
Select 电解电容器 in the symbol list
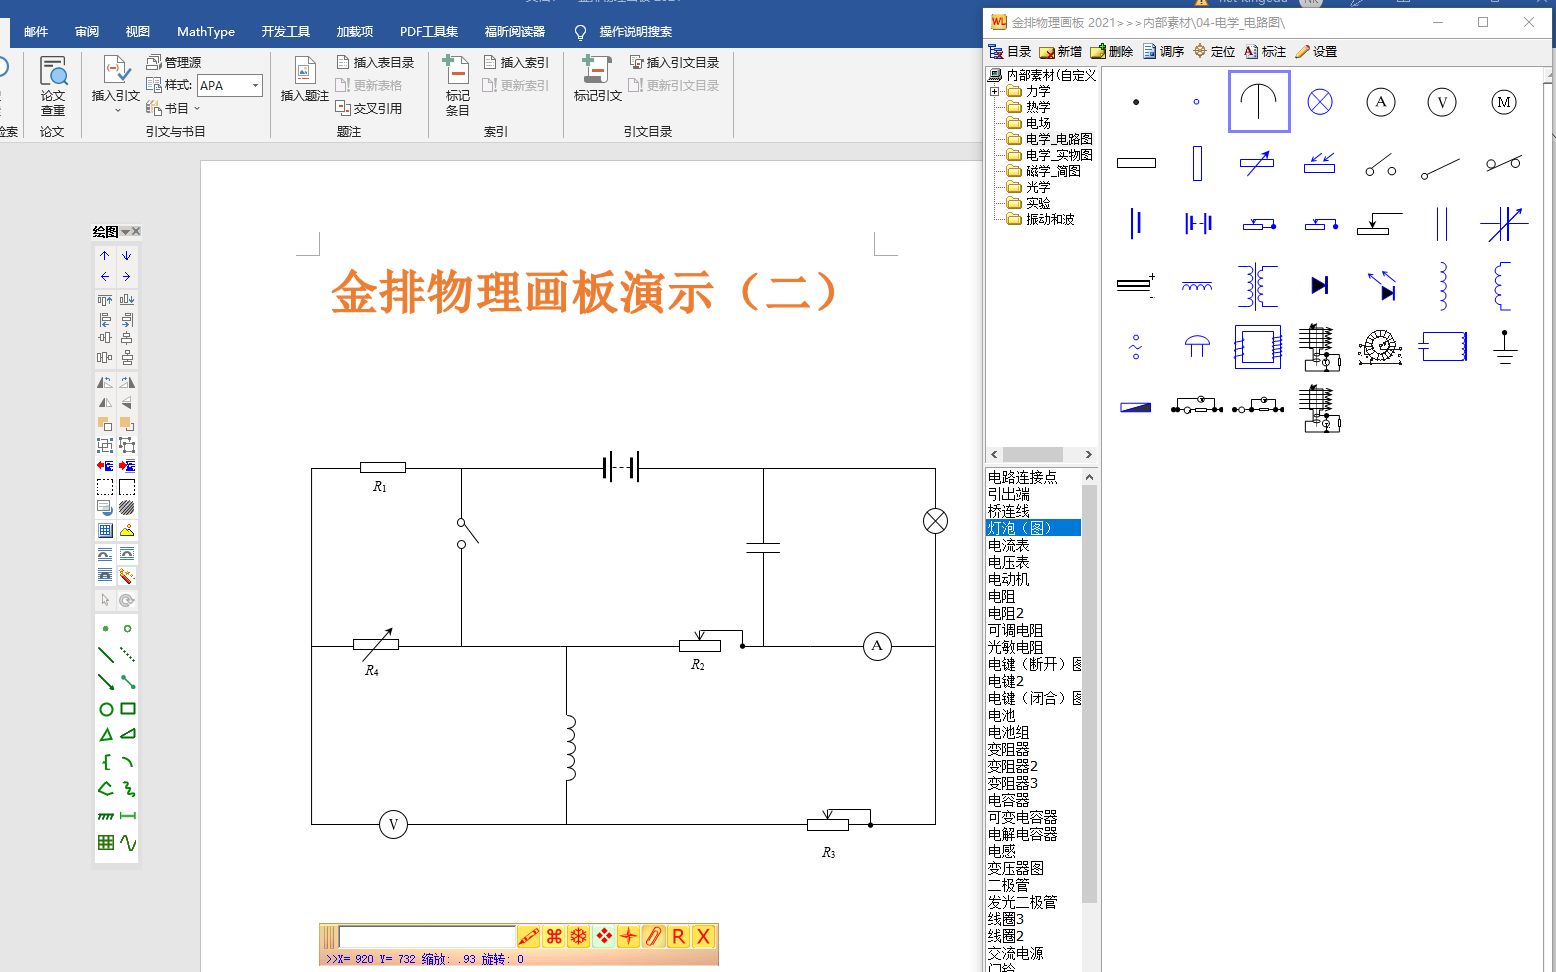coord(1022,834)
